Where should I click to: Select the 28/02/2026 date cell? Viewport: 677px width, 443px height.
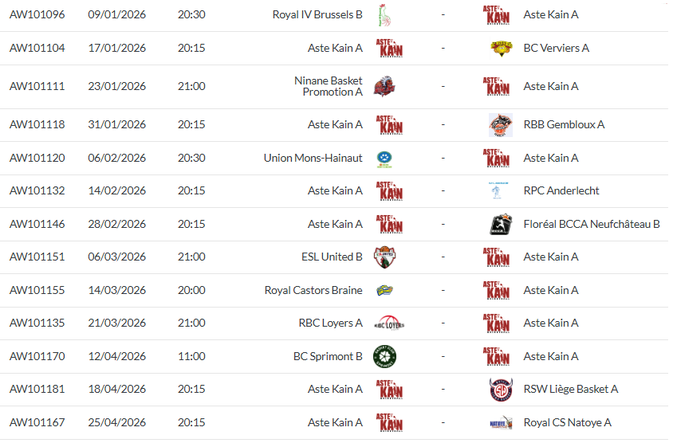tap(117, 224)
